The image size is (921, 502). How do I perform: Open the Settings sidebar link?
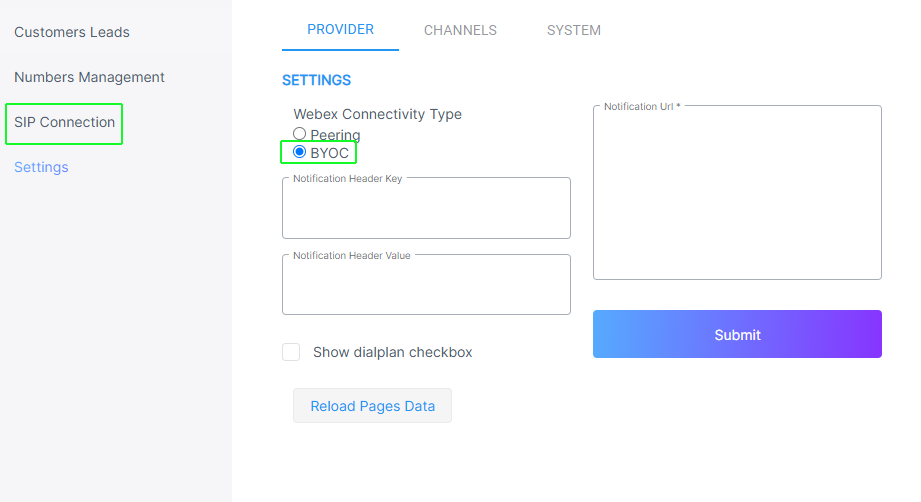(41, 167)
